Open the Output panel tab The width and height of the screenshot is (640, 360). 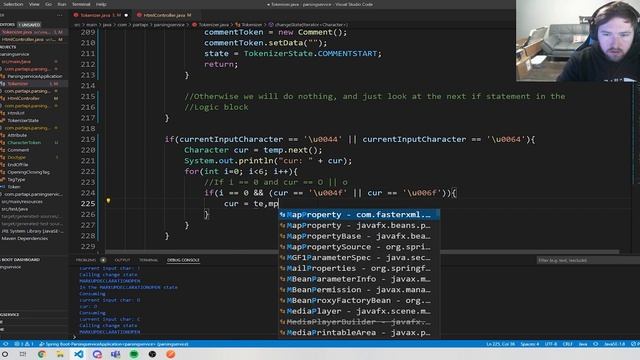[x=122, y=260]
